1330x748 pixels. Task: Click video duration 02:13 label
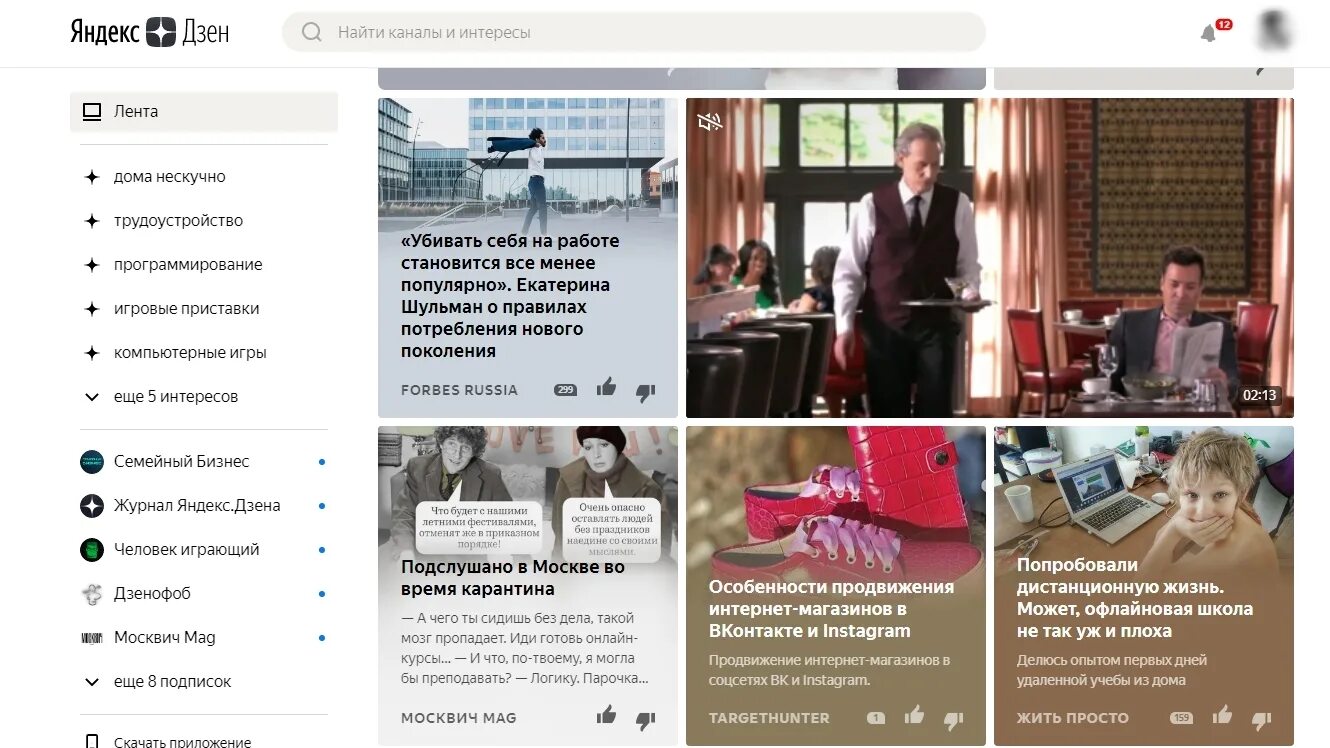click(x=1259, y=395)
